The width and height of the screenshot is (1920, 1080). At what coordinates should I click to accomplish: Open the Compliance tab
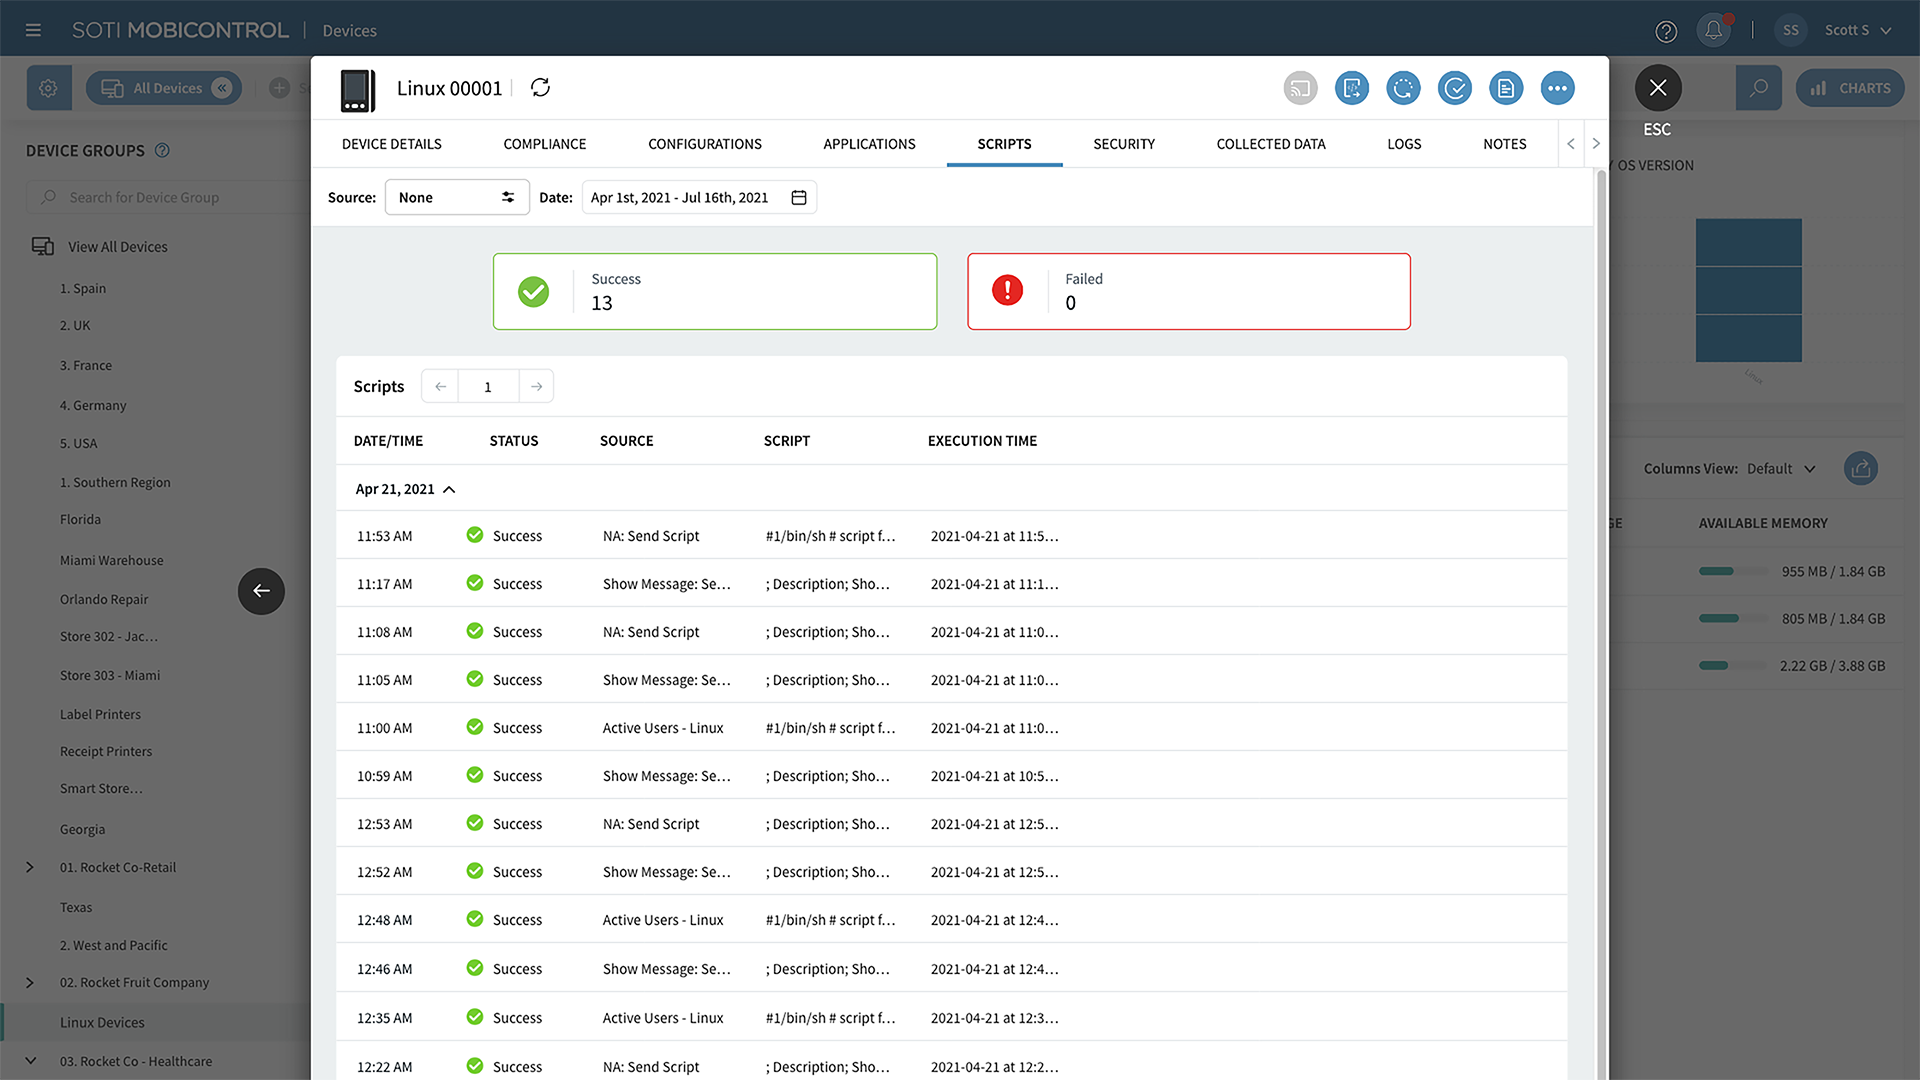[545, 144]
